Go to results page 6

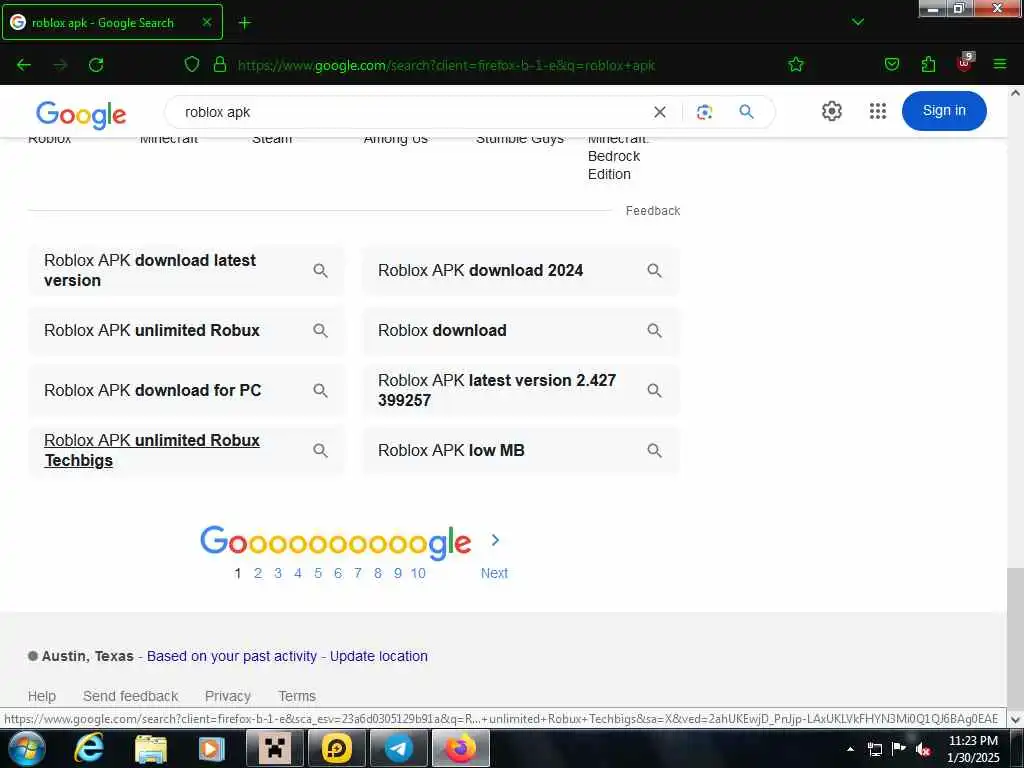click(x=338, y=573)
